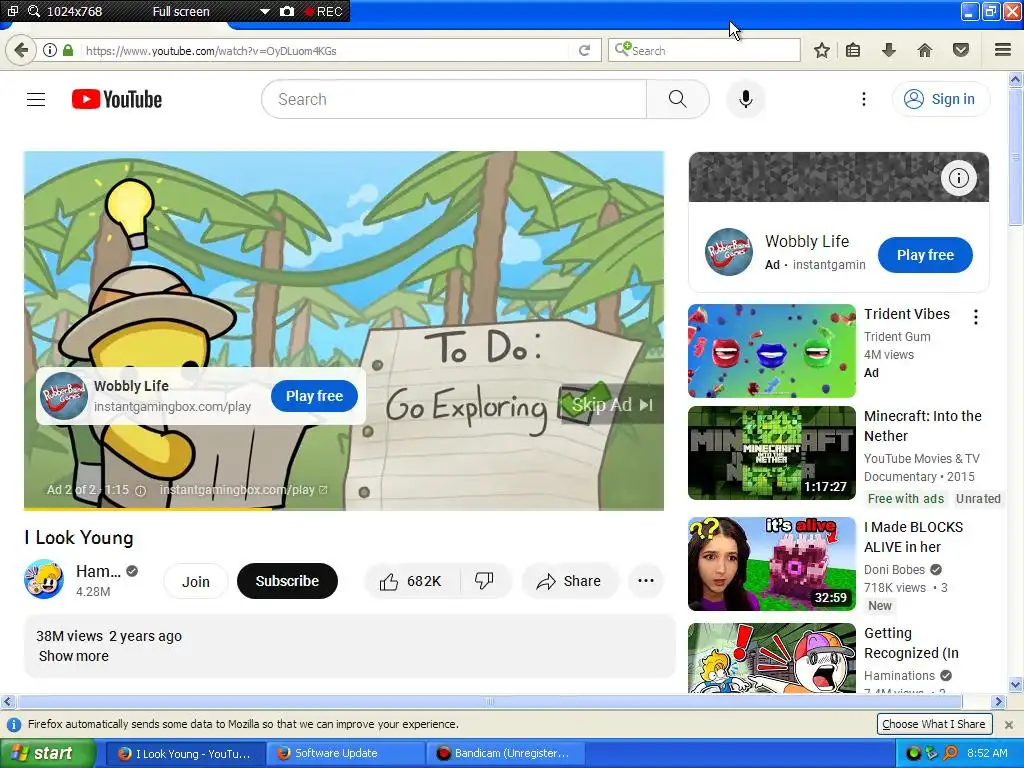Open ad info icon in sidebar banner
This screenshot has height=768, width=1024.
[959, 178]
